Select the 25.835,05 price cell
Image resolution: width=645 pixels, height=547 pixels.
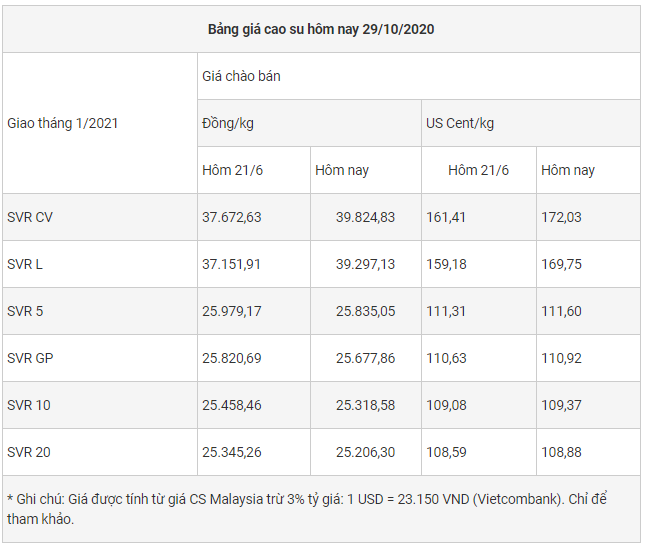(x=365, y=311)
